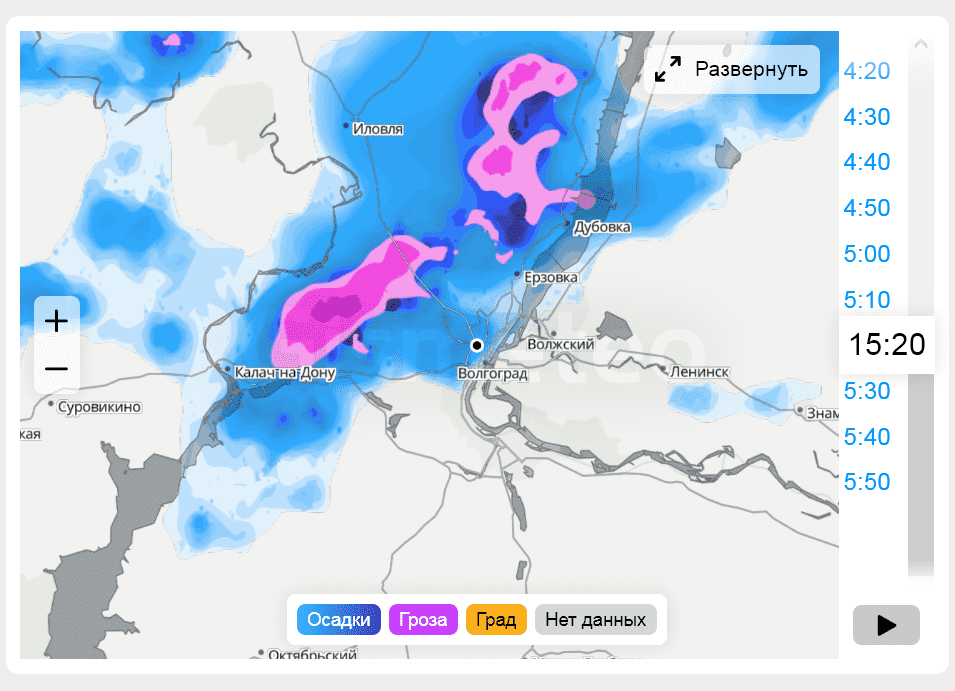The image size is (955, 691).
Task: Expand map with Развернуть button
Action: coord(732,69)
